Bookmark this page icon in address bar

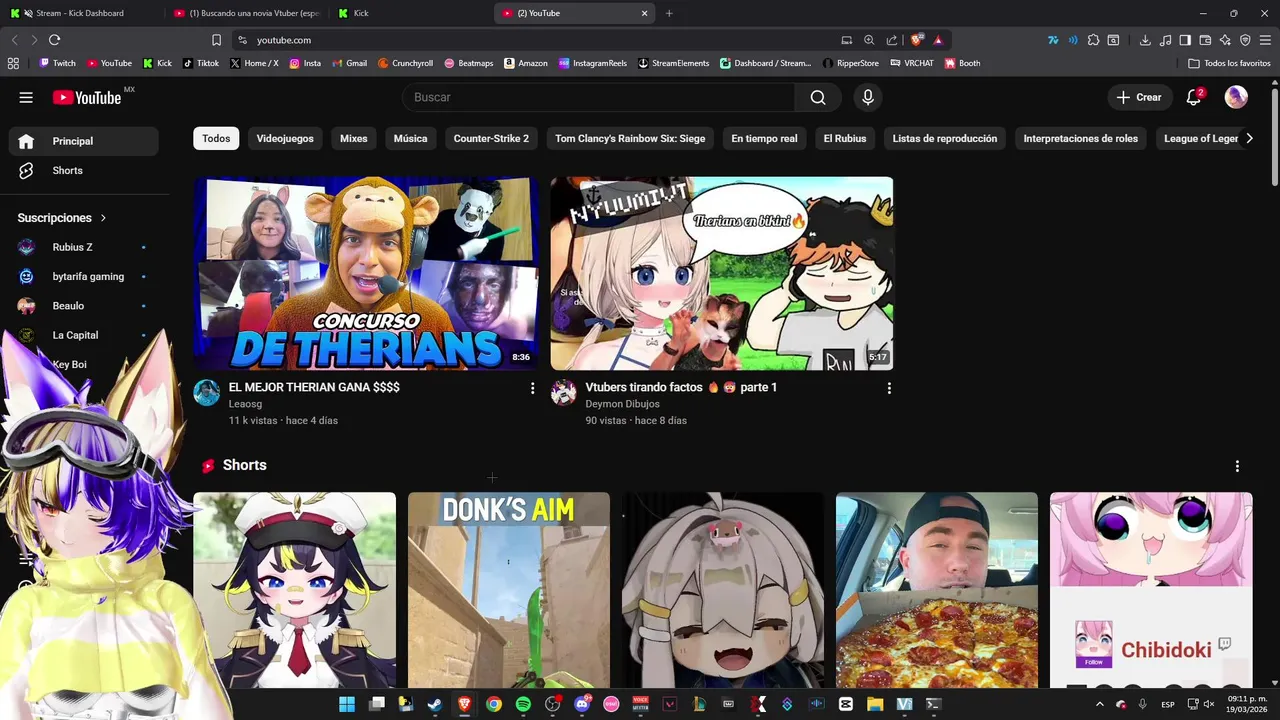pyautogui.click(x=216, y=40)
